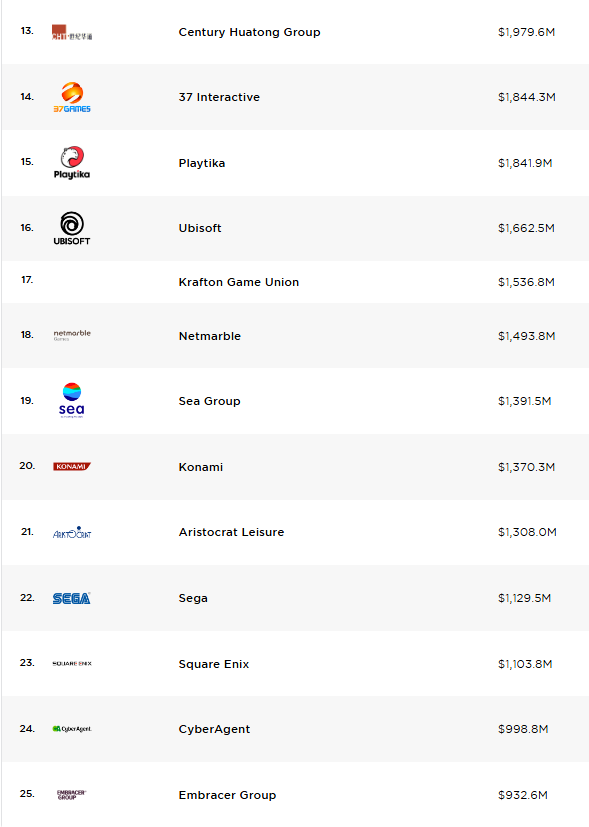589x827 pixels.
Task: Click the Sea Group logo
Action: [x=72, y=401]
